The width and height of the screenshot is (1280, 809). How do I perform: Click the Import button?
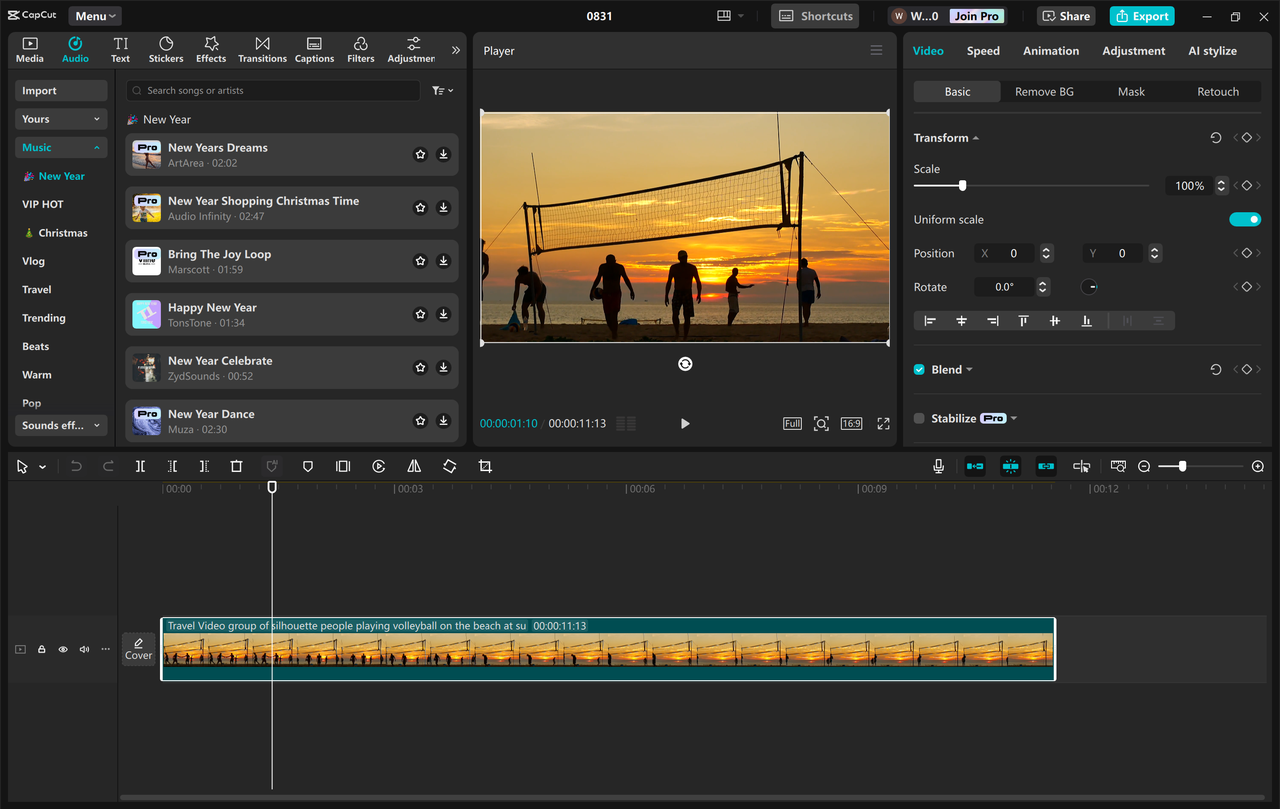click(x=61, y=91)
